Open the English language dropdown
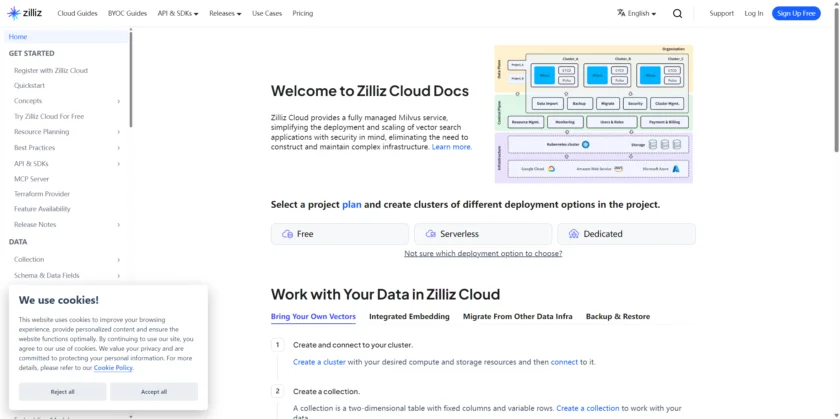 tap(636, 13)
